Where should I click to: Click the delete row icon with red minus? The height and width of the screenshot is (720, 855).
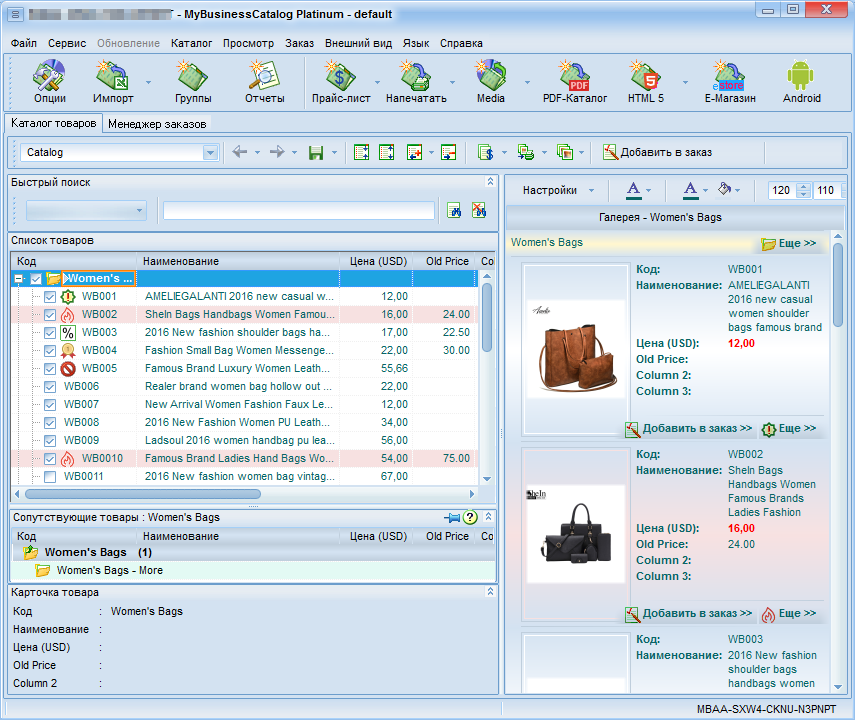click(x=448, y=152)
